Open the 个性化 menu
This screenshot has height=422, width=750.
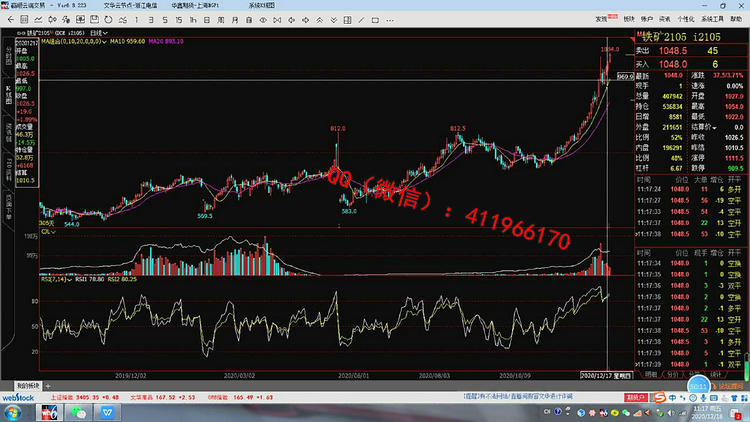(x=686, y=18)
